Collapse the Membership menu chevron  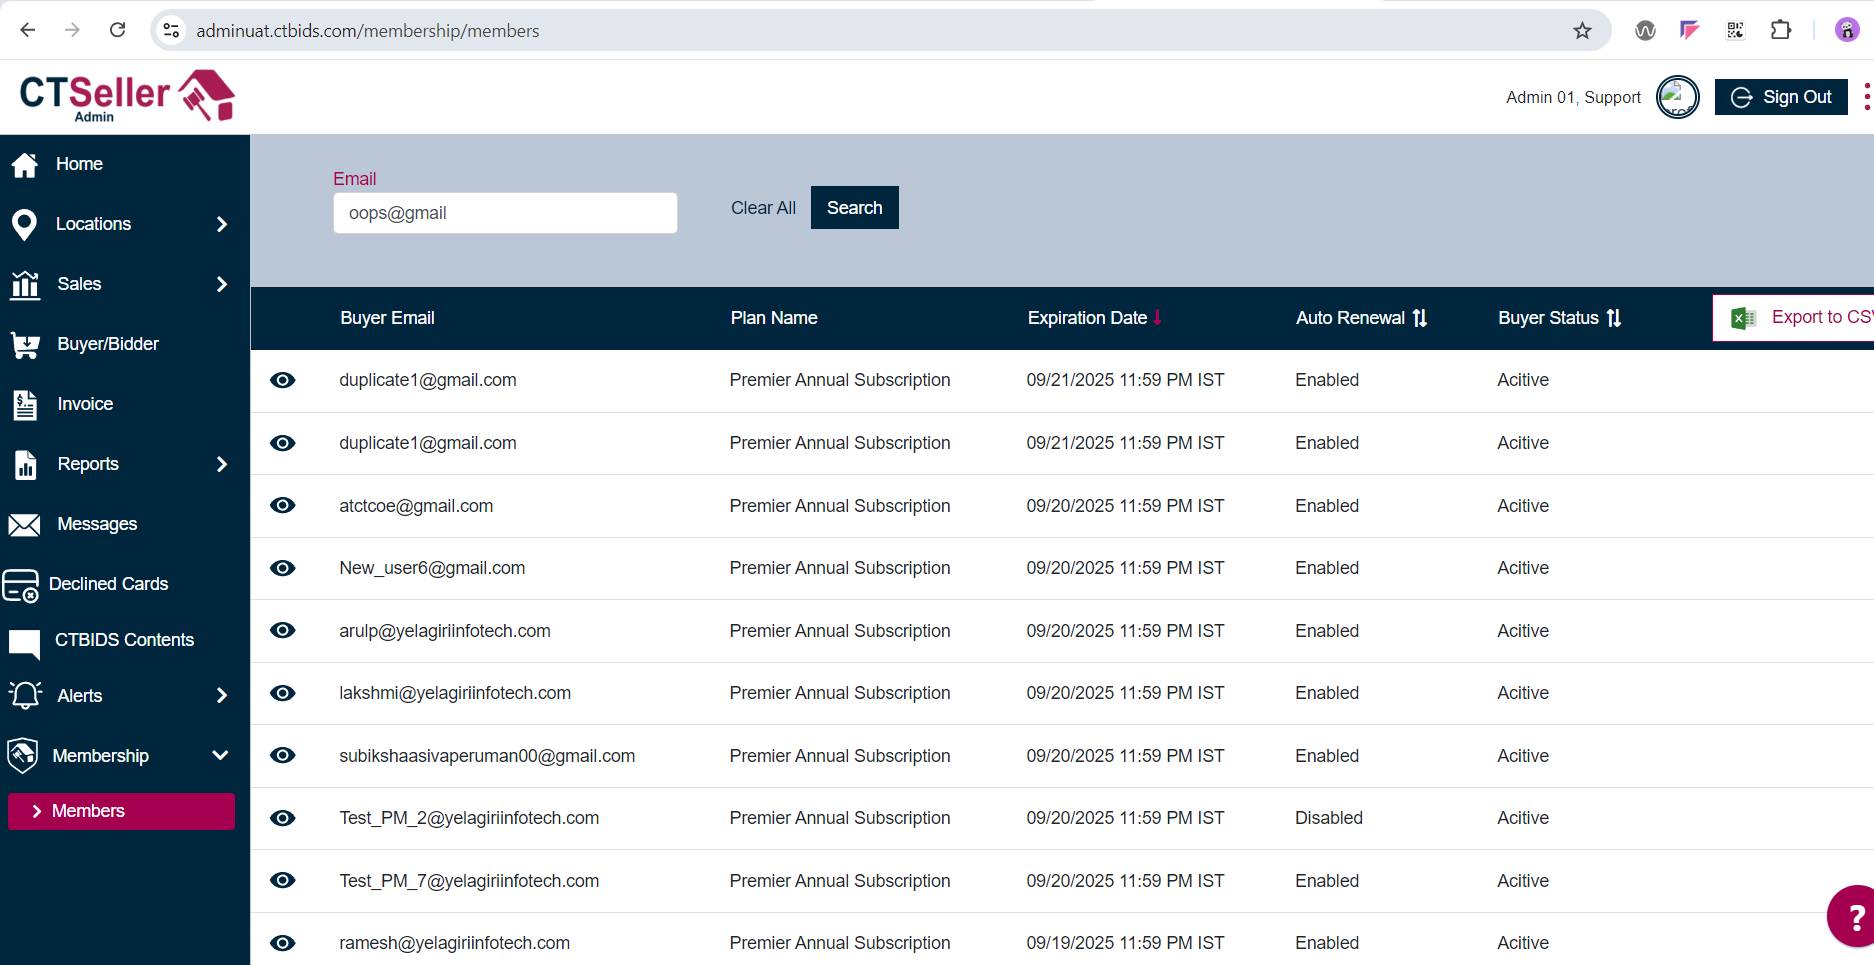click(220, 756)
